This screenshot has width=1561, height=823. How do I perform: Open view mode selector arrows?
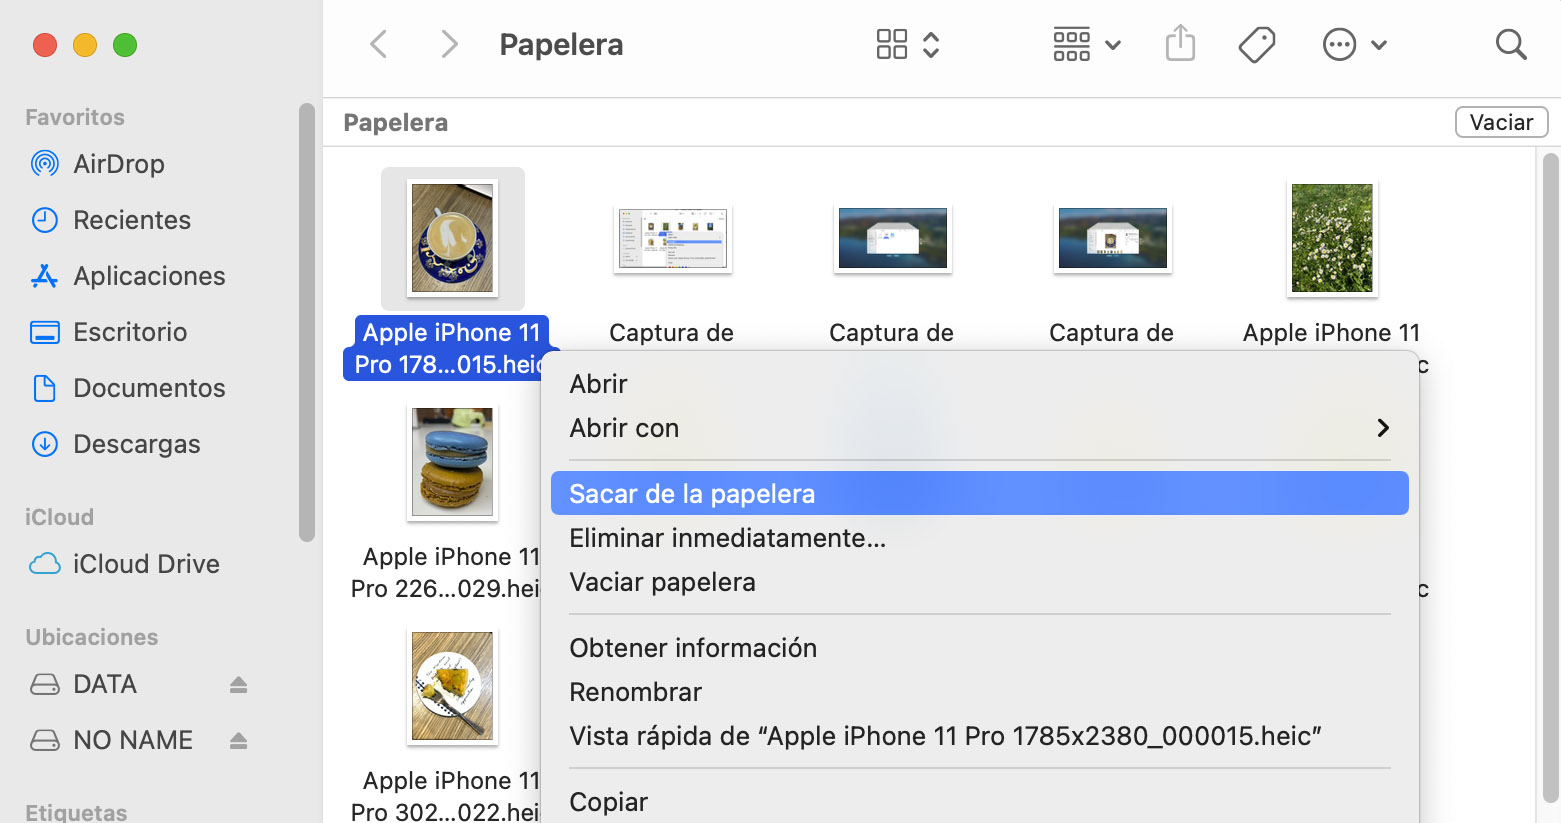click(931, 44)
